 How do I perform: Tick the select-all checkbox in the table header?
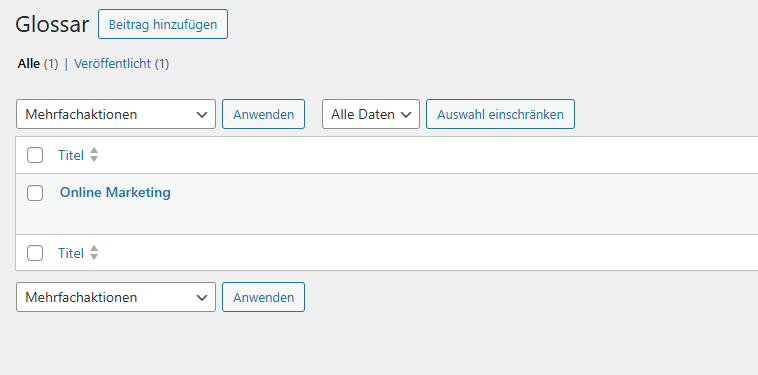(35, 155)
